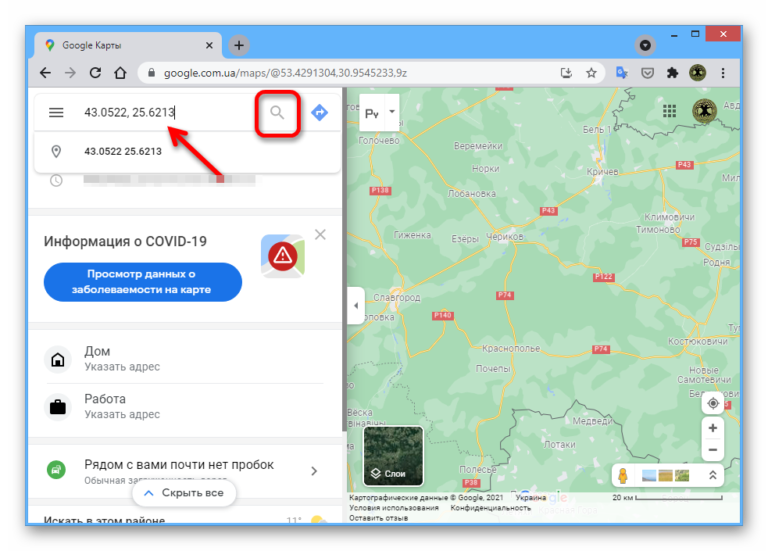Expand the traffic info chevron
Screen dimensions: 768x551
314,471
